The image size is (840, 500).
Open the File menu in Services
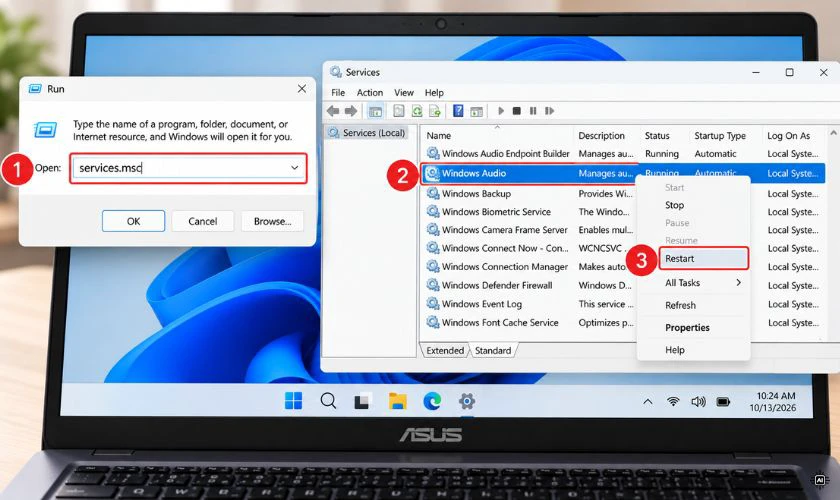pyautogui.click(x=338, y=92)
